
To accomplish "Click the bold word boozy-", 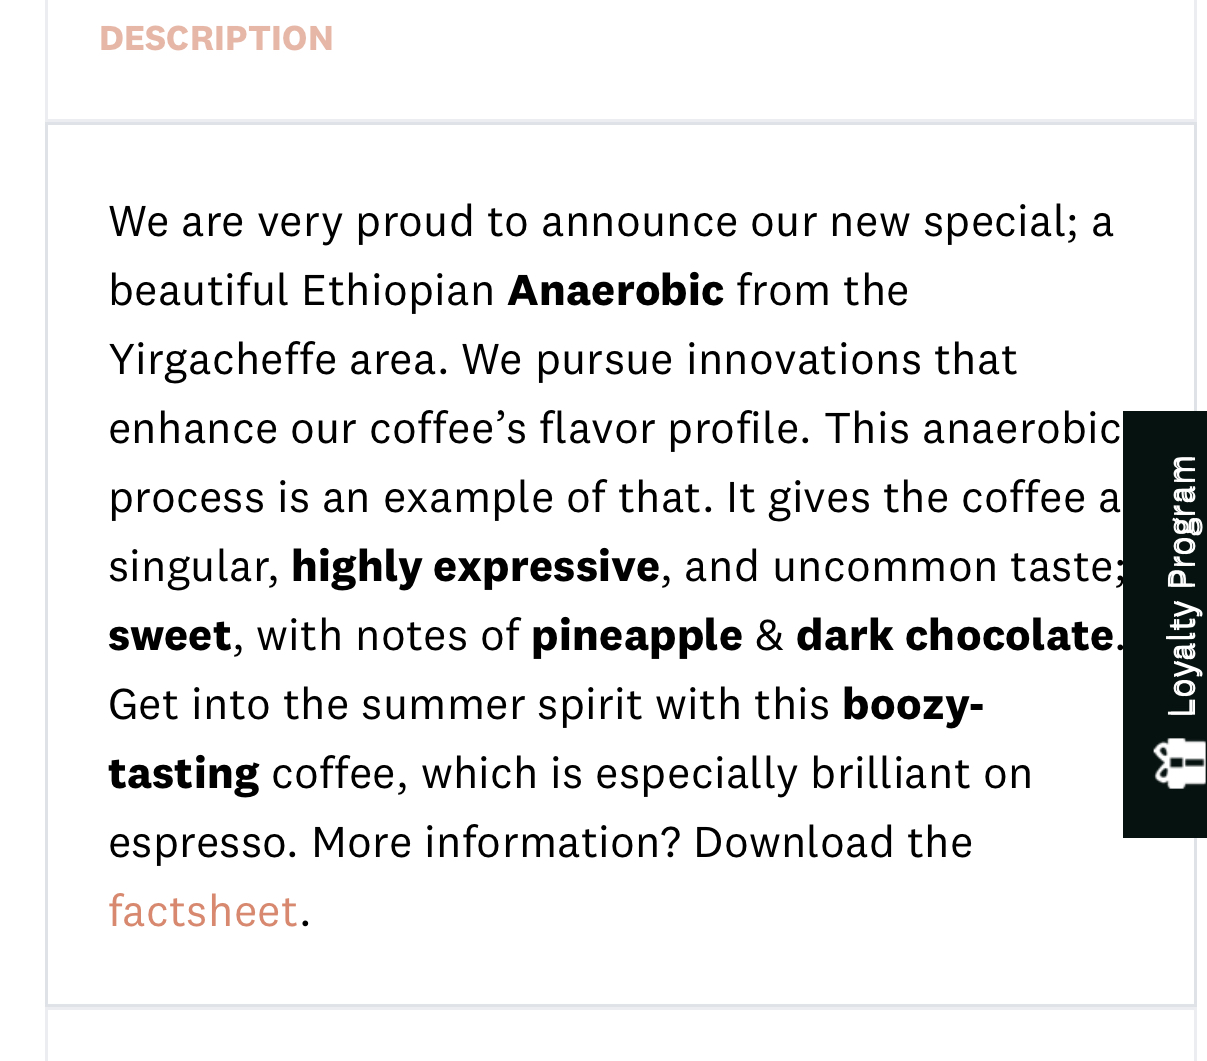I will (913, 705).
